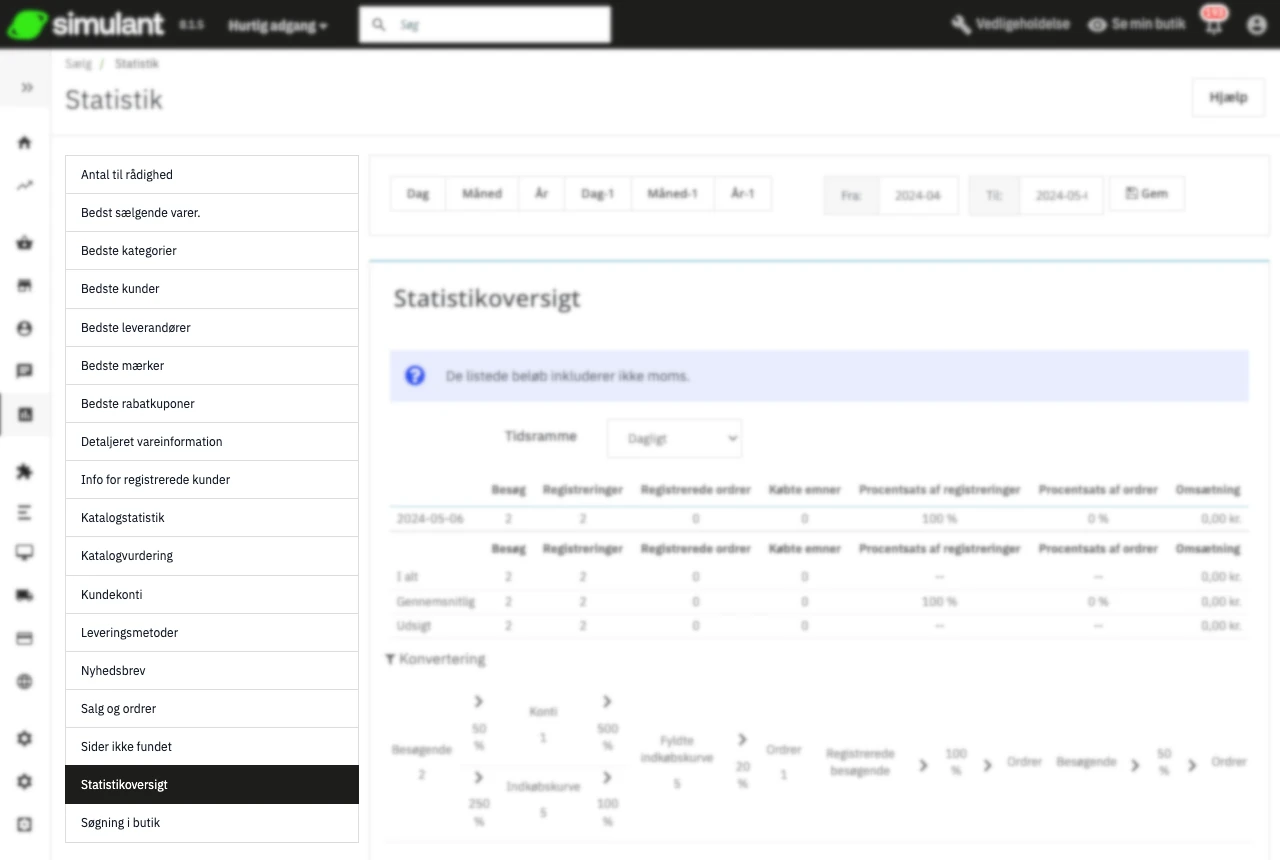Click the Fra start date field
This screenshot has height=860, width=1280.
[x=917, y=196]
